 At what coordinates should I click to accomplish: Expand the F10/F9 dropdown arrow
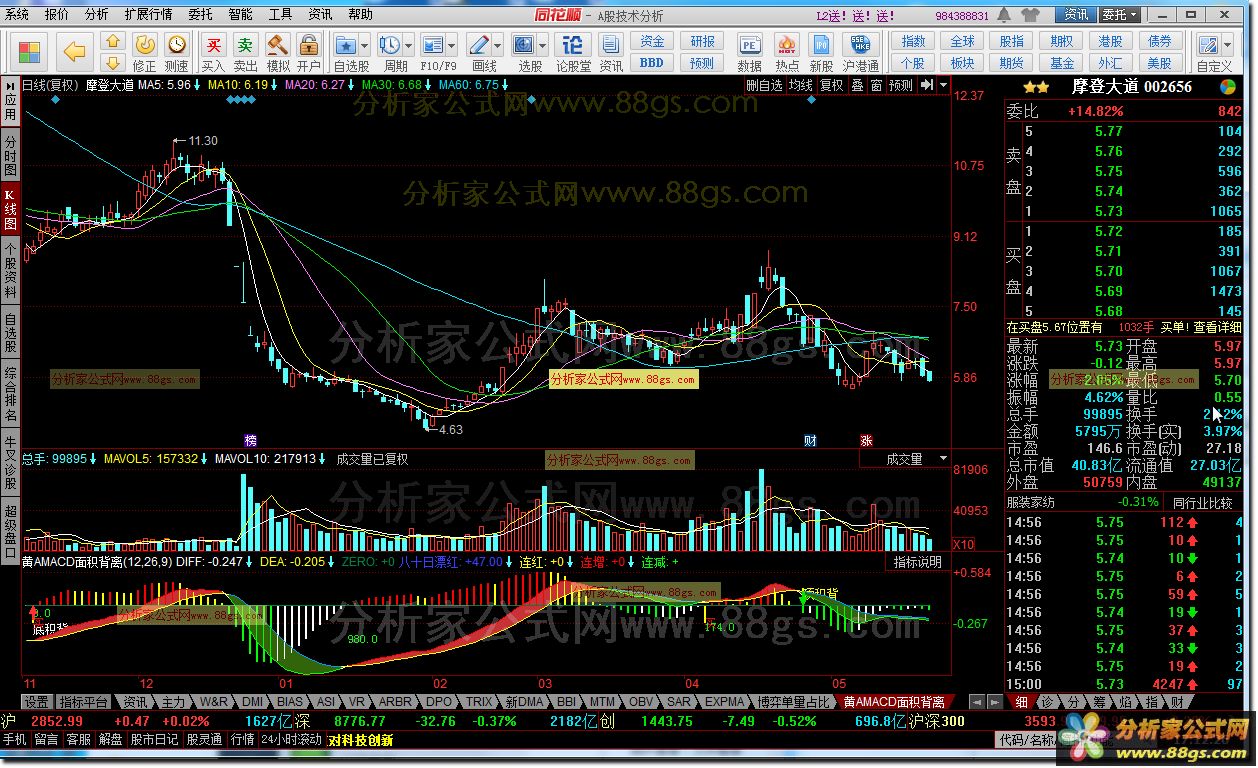point(452,45)
